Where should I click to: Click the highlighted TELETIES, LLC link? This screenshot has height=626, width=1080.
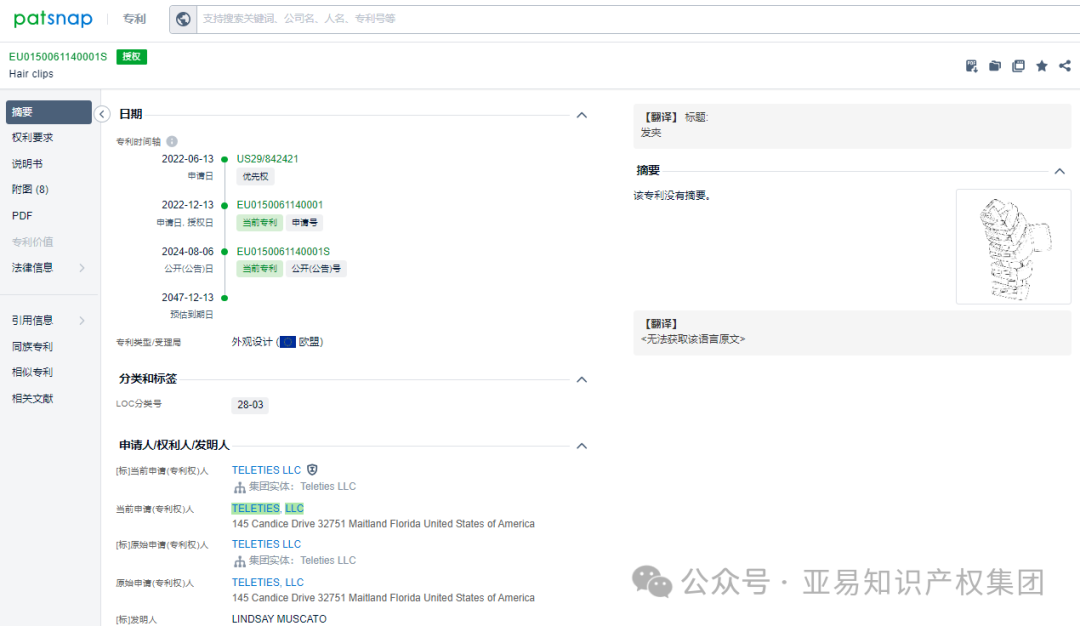point(267,508)
